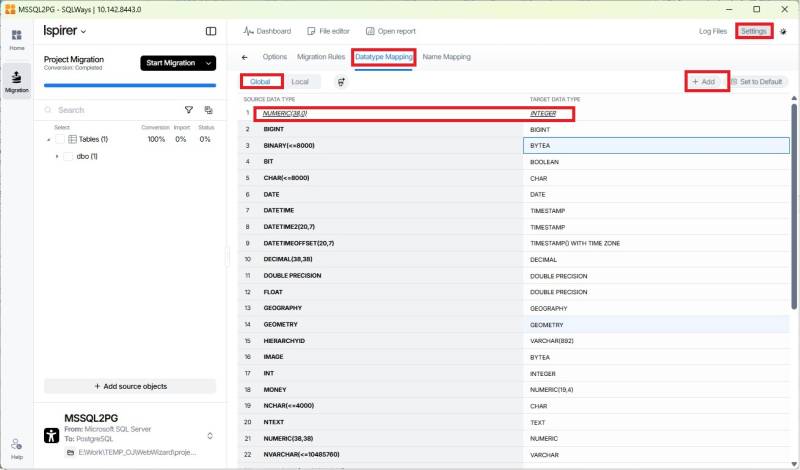This screenshot has width=800, height=470.
Task: Check the dbo (1) checkbox
Action: click(68, 156)
